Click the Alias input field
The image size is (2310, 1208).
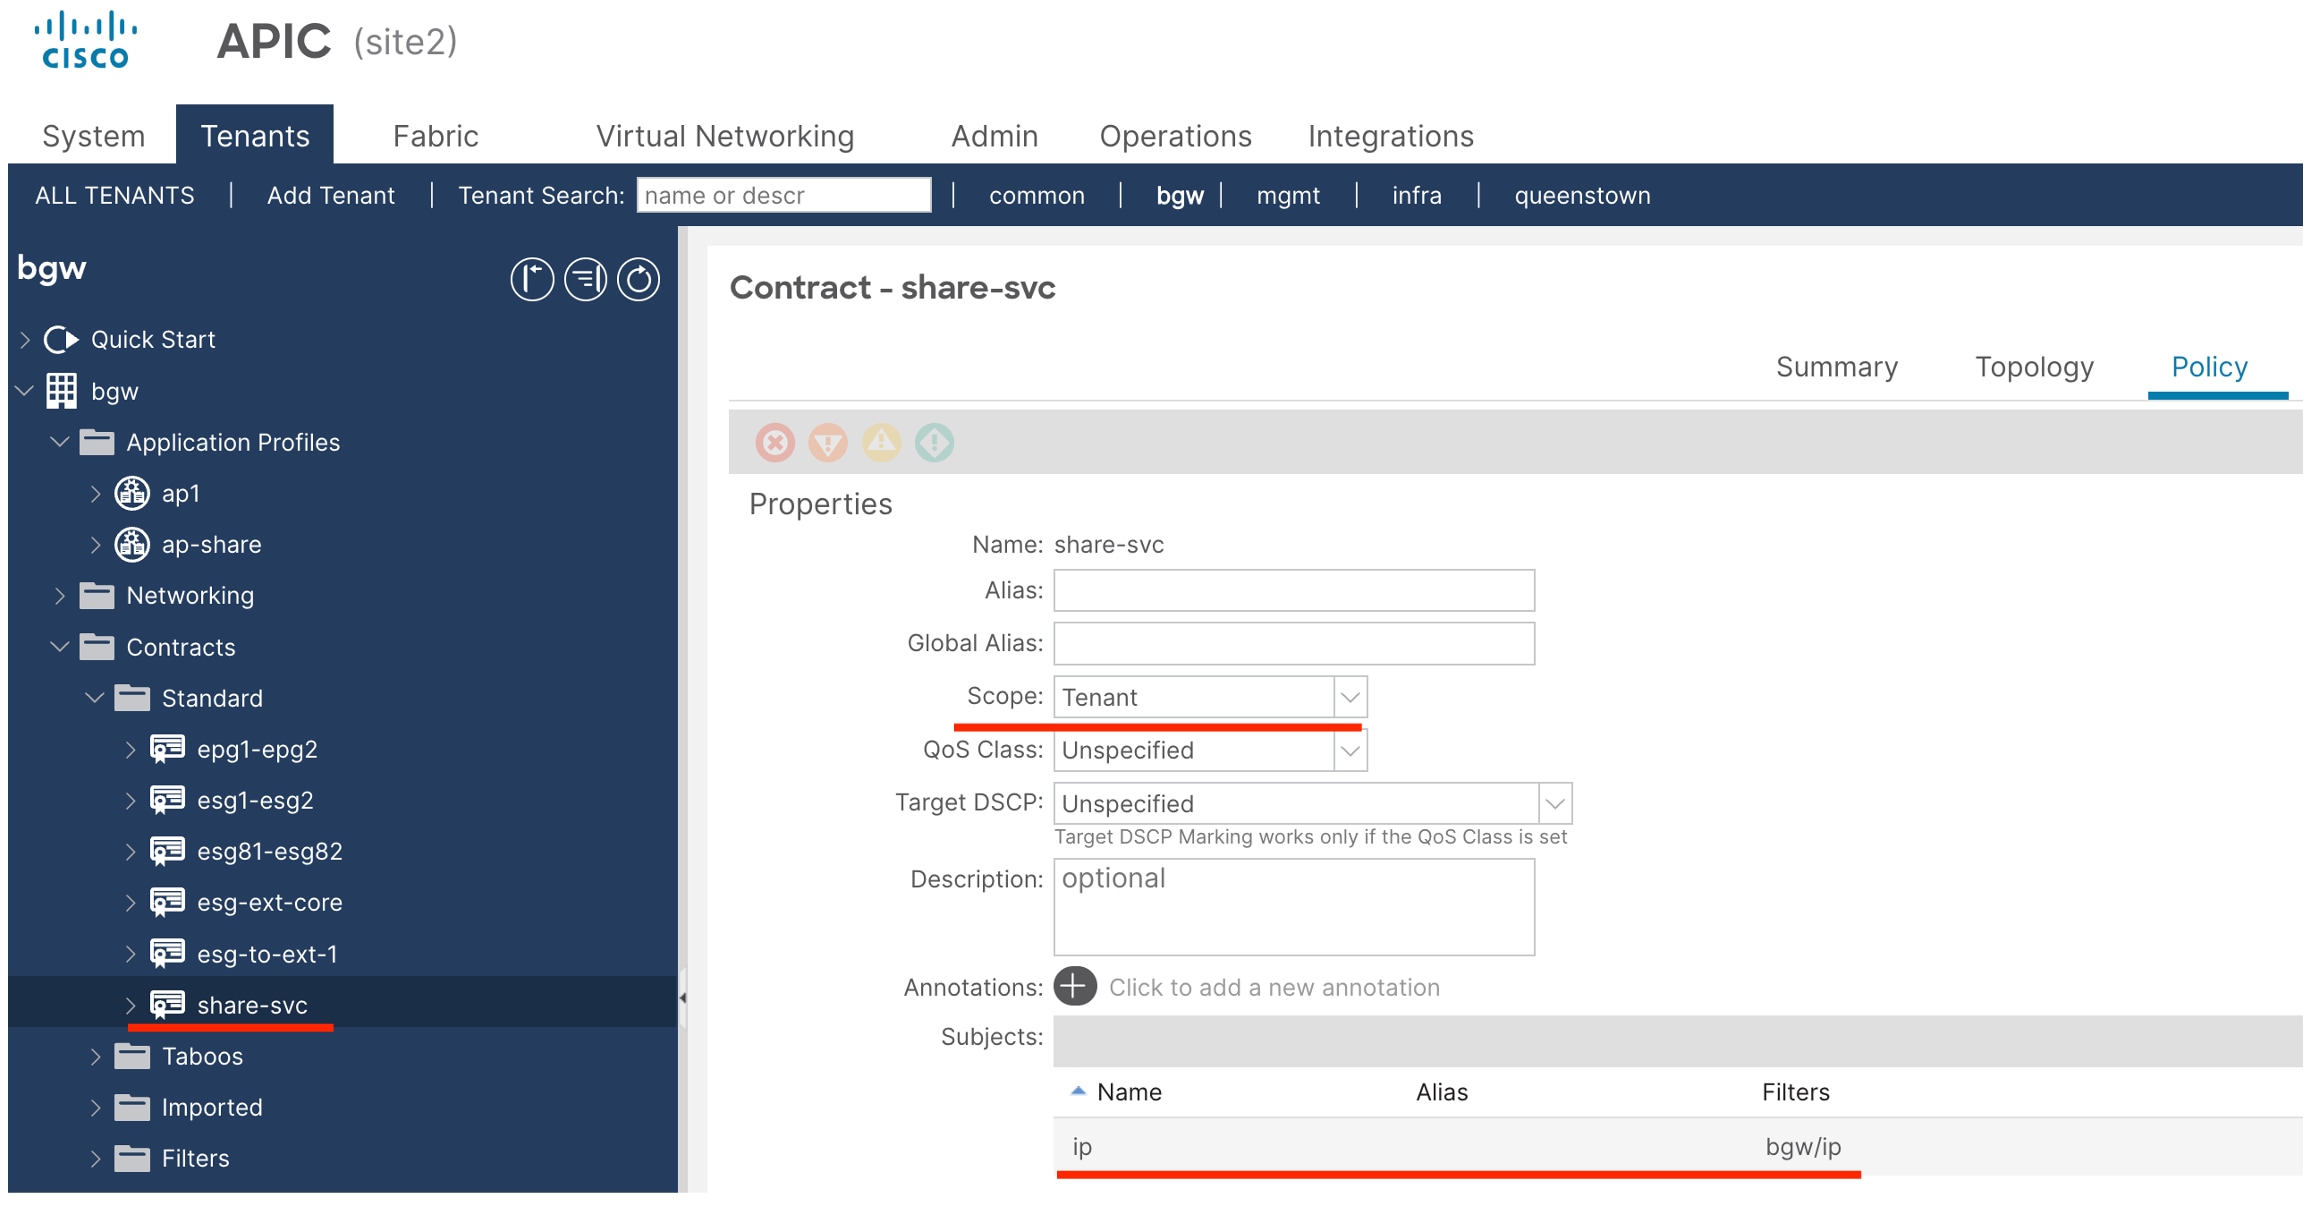[1294, 590]
